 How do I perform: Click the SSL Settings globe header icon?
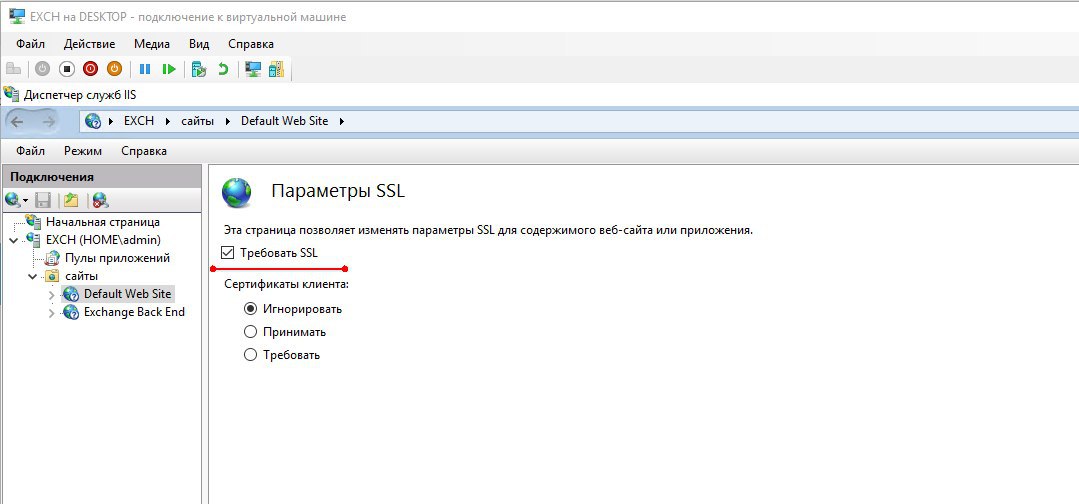tap(237, 193)
